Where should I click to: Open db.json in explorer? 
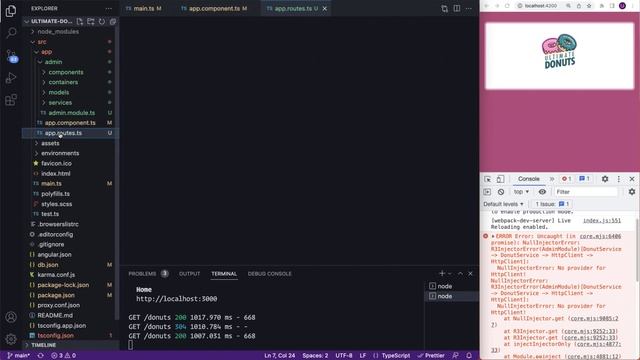click(48, 264)
